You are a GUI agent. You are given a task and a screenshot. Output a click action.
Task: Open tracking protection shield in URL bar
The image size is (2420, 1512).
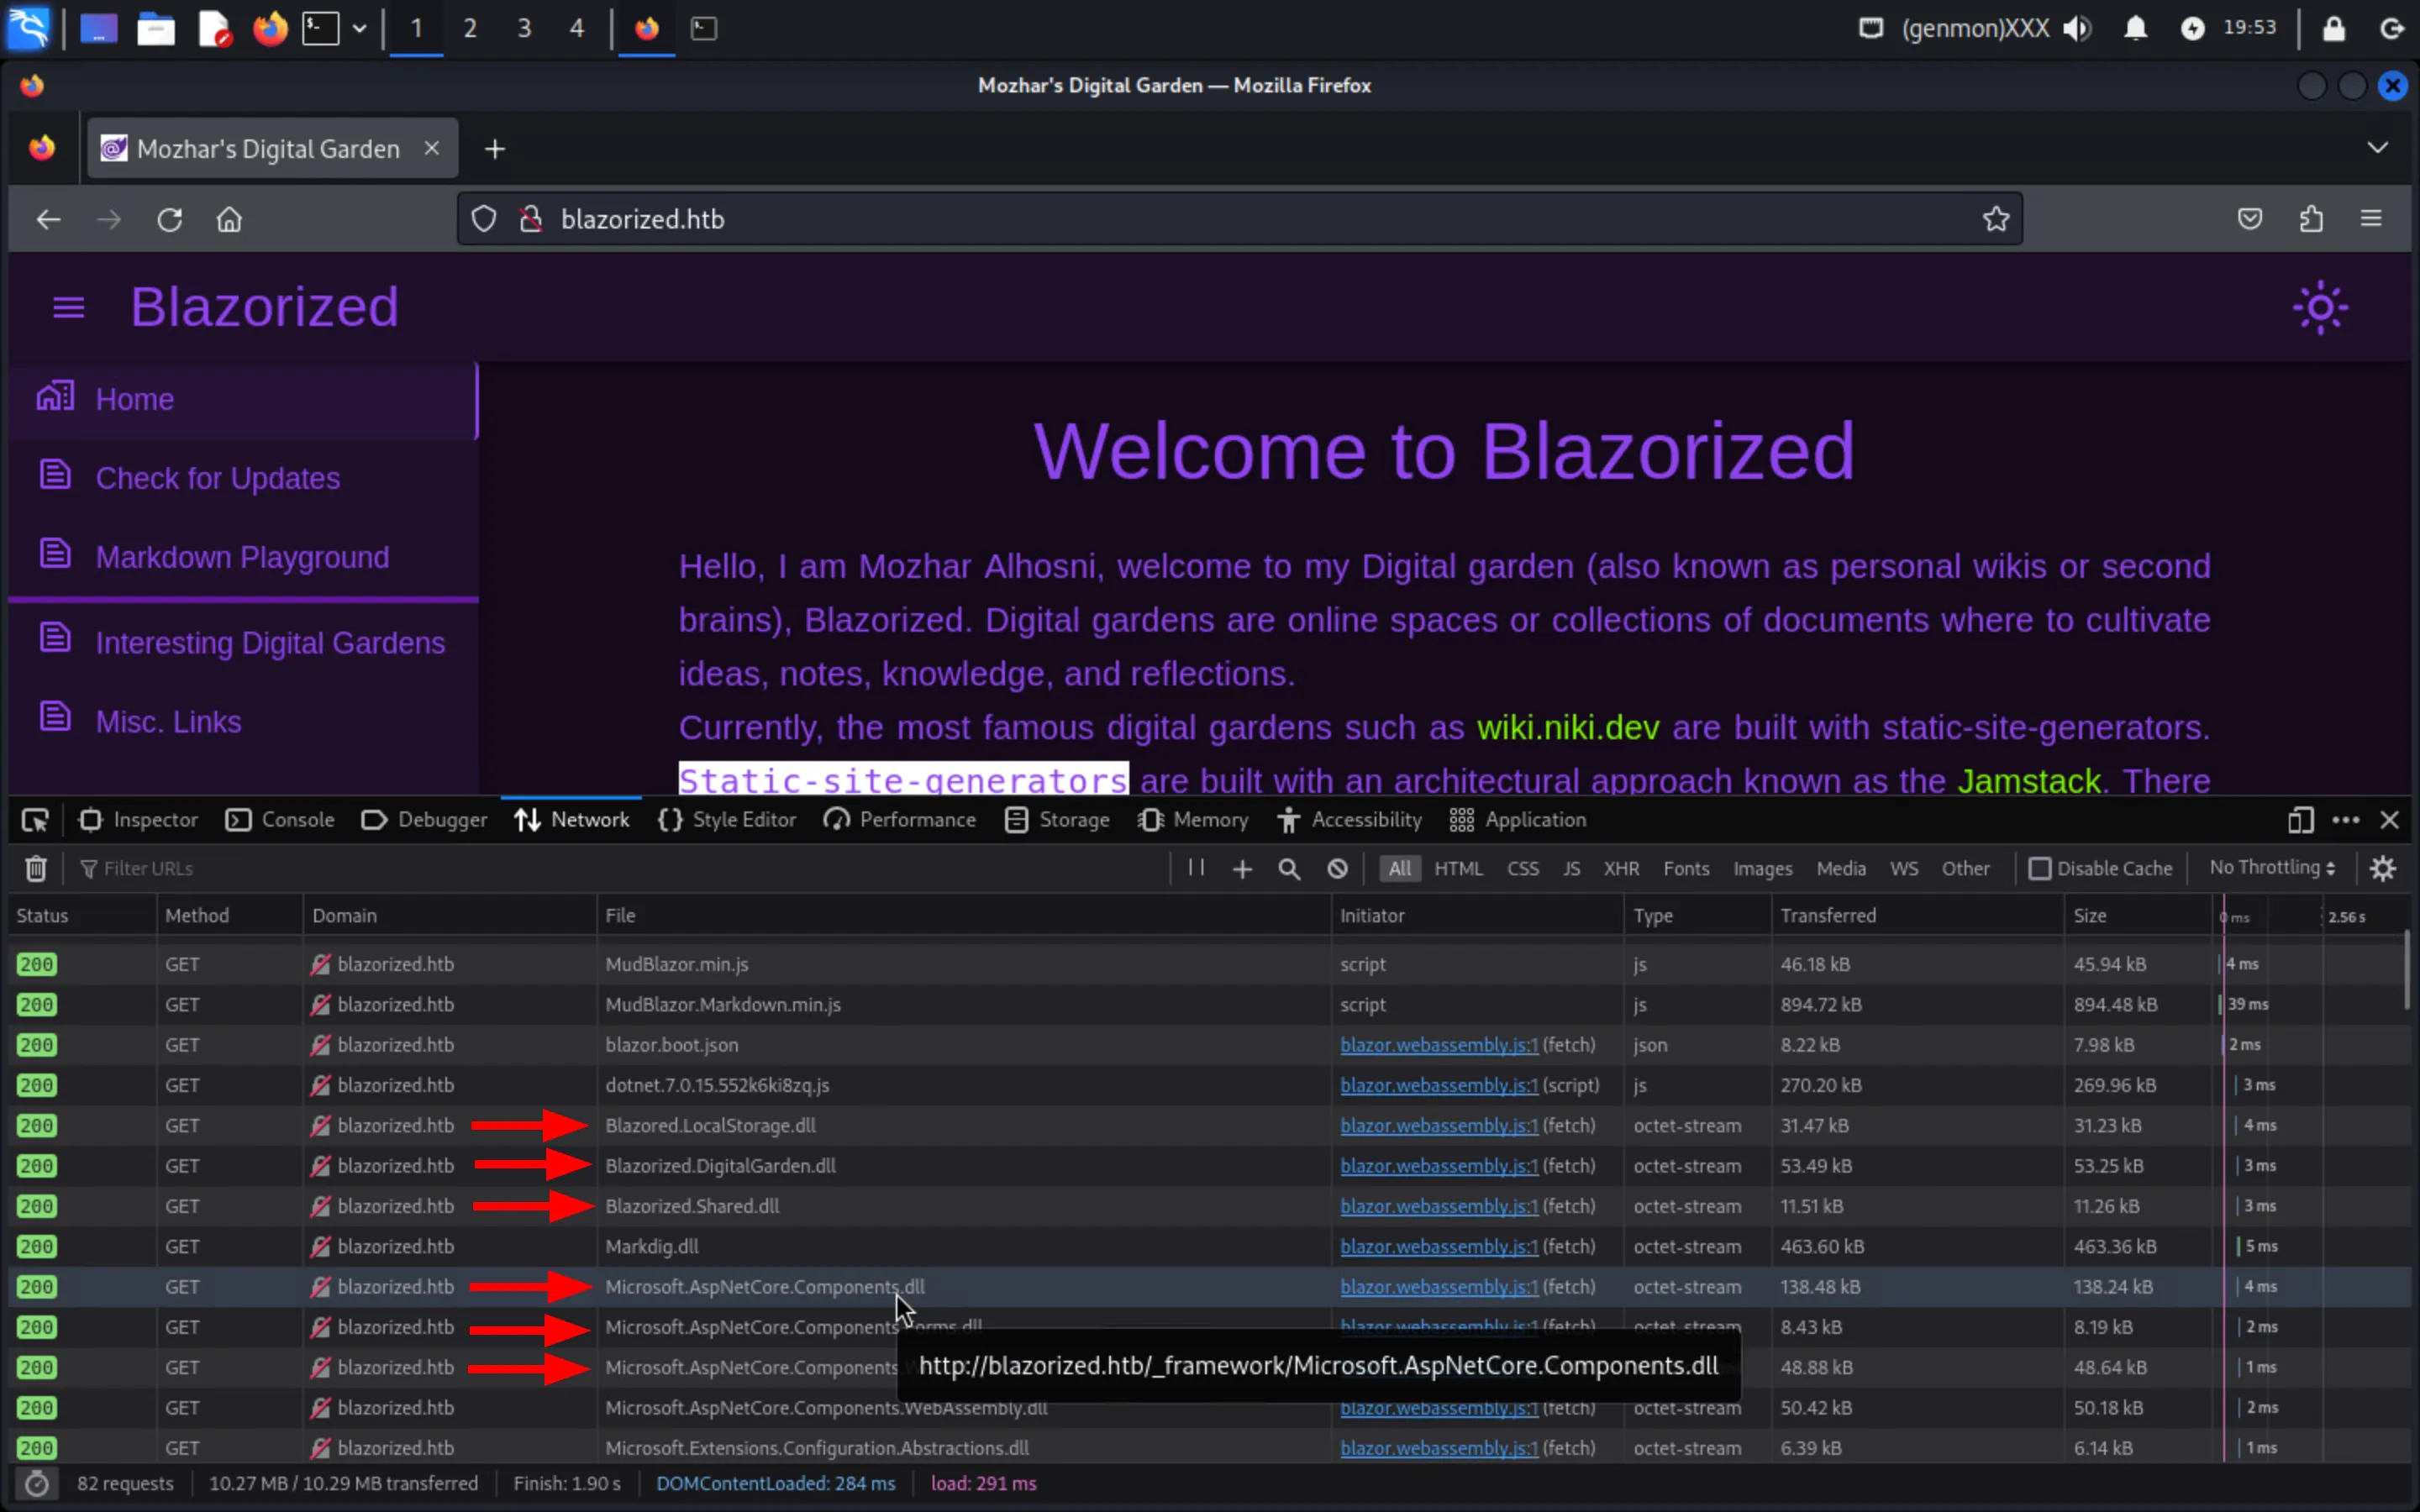click(484, 219)
